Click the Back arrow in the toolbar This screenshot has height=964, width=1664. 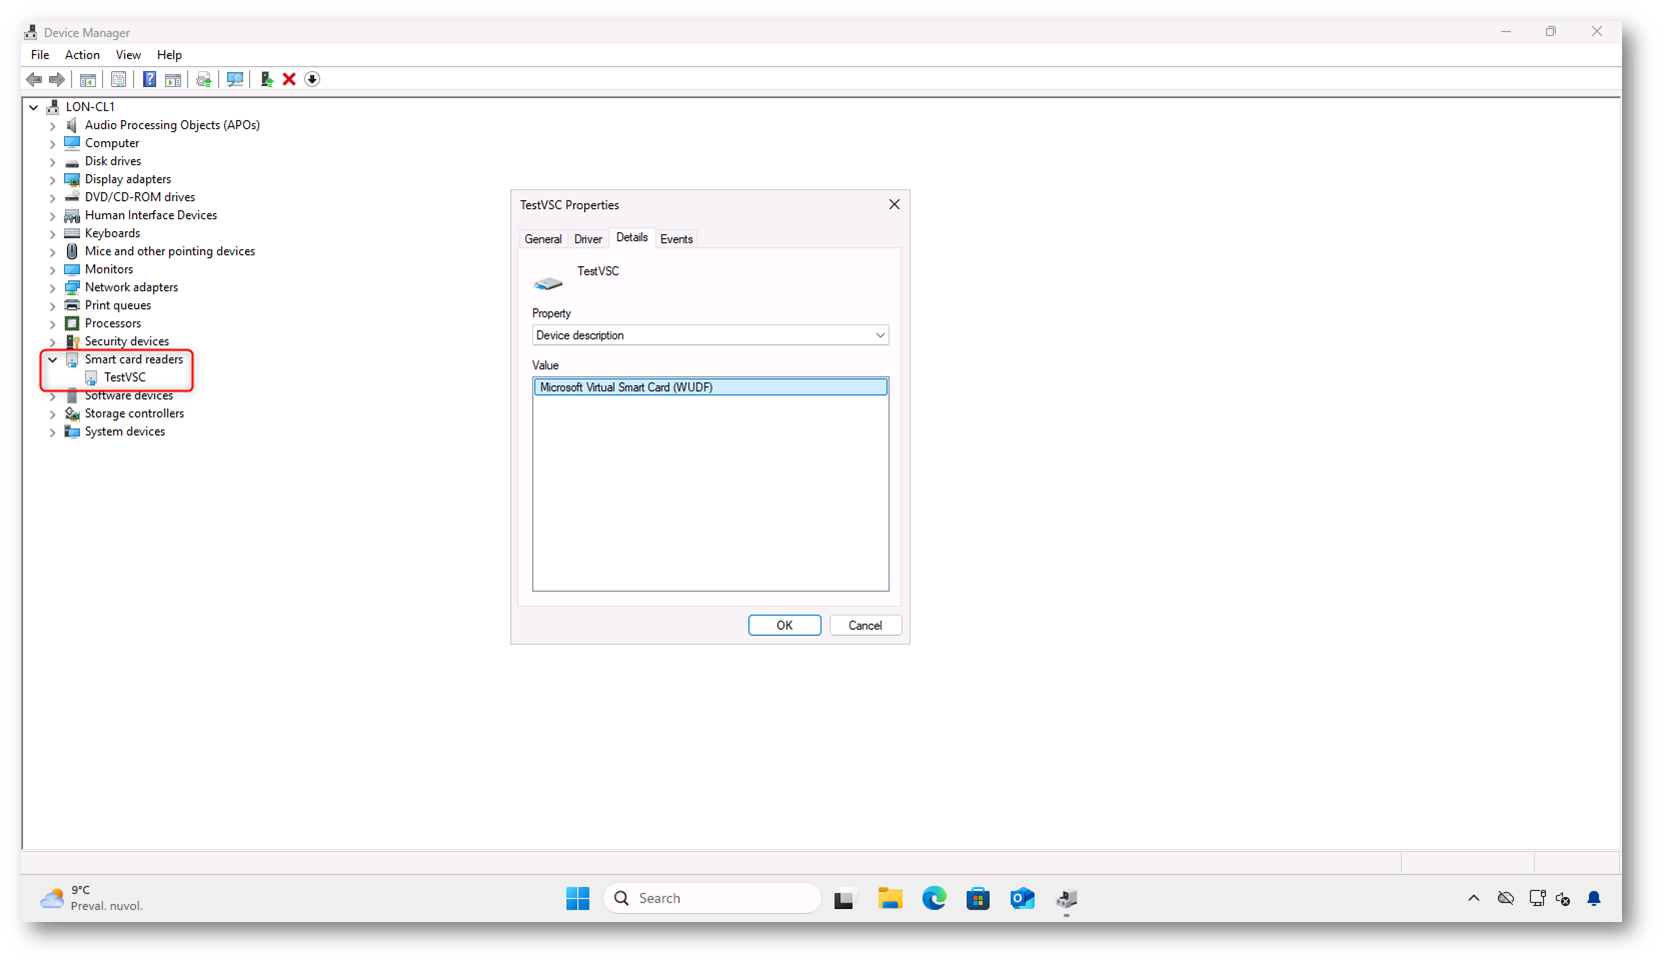point(34,80)
